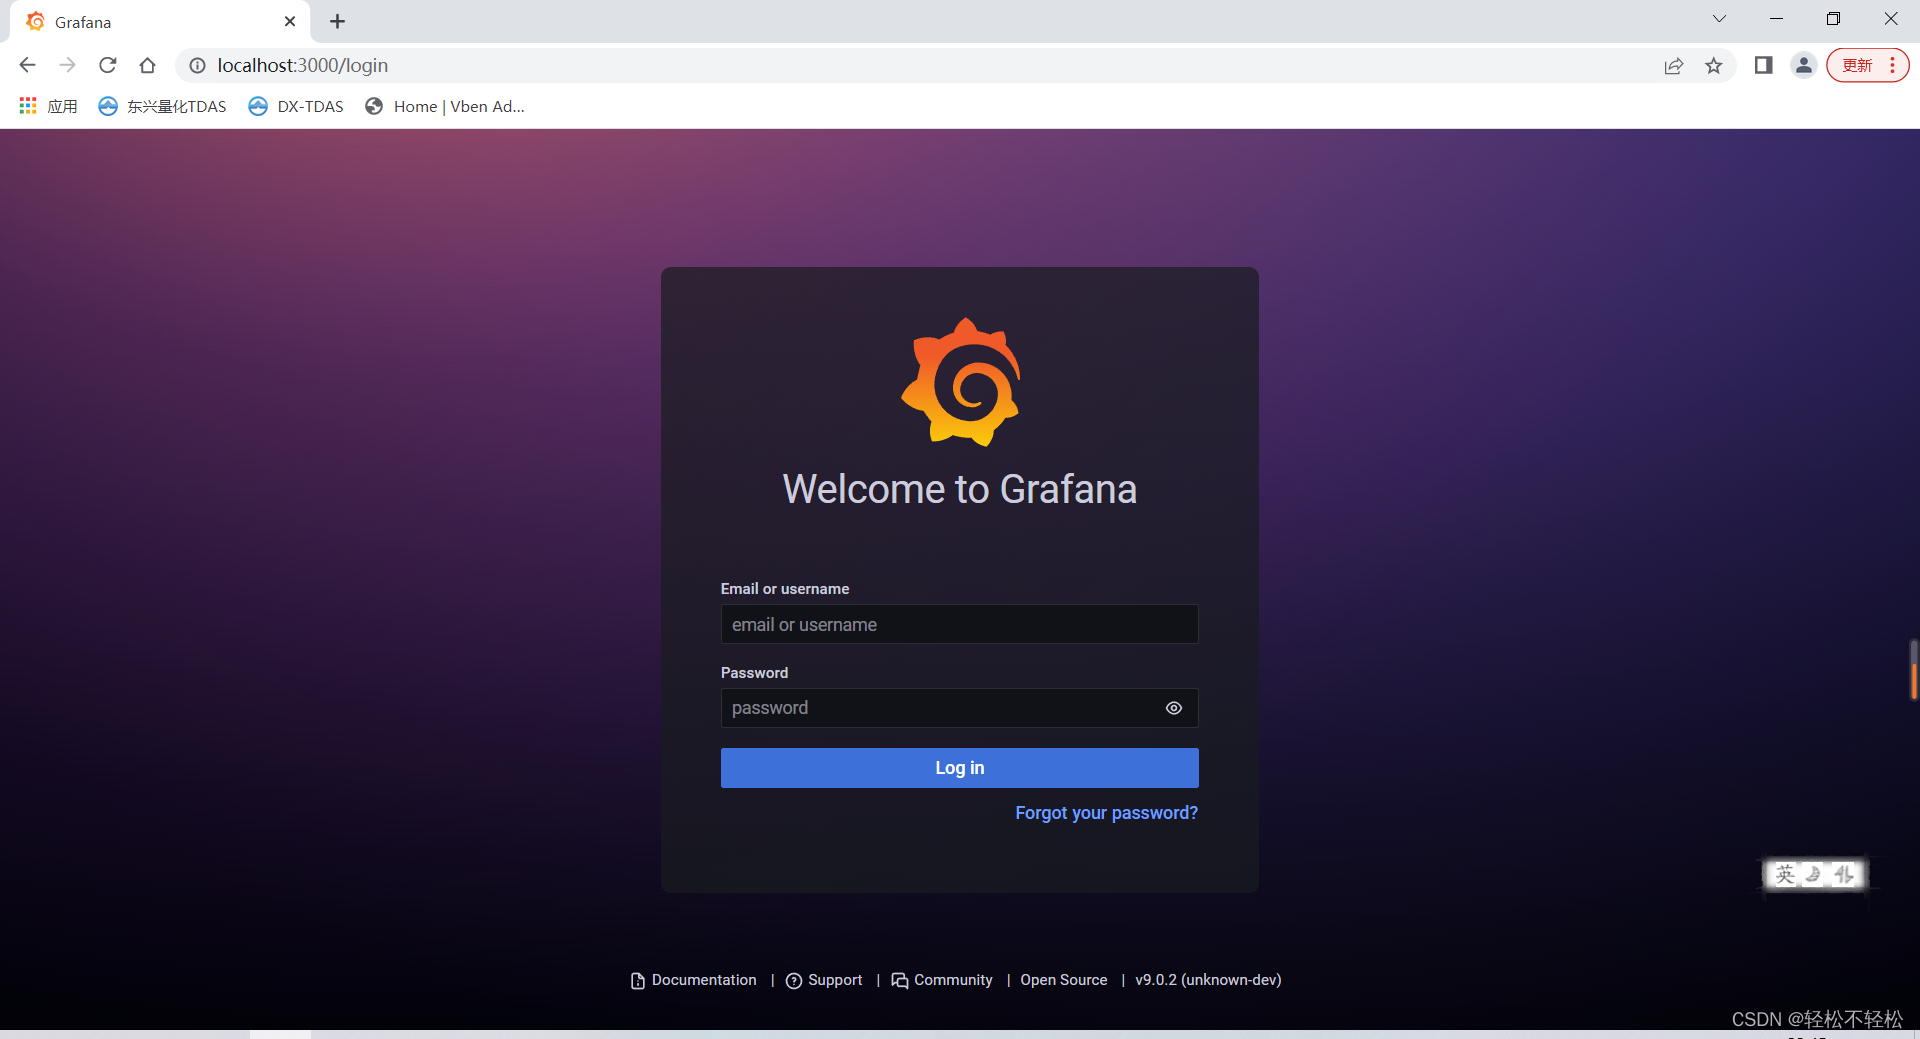Image resolution: width=1920 pixels, height=1039 pixels.
Task: Bookmark this page with star icon
Action: tap(1714, 65)
